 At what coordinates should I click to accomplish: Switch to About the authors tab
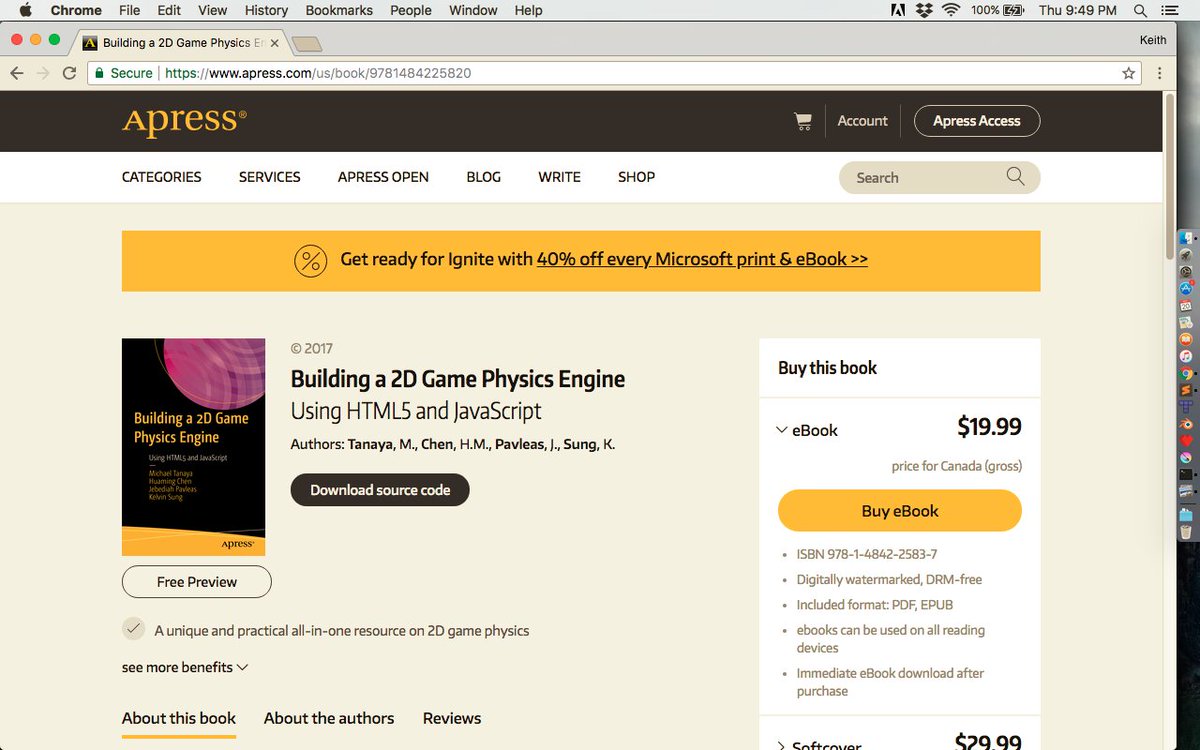(329, 718)
